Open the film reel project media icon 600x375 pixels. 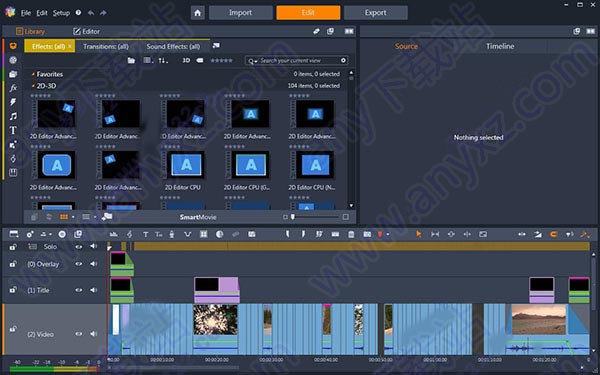click(13, 60)
